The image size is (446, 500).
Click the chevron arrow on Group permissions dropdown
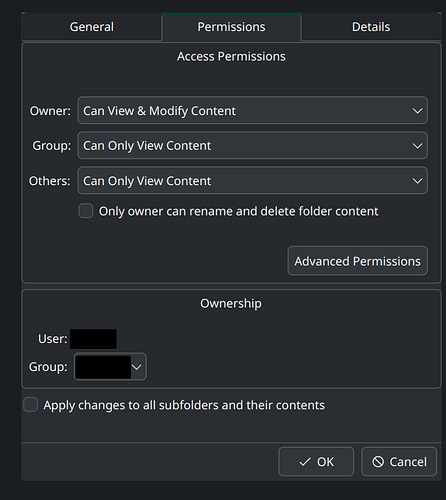417,146
